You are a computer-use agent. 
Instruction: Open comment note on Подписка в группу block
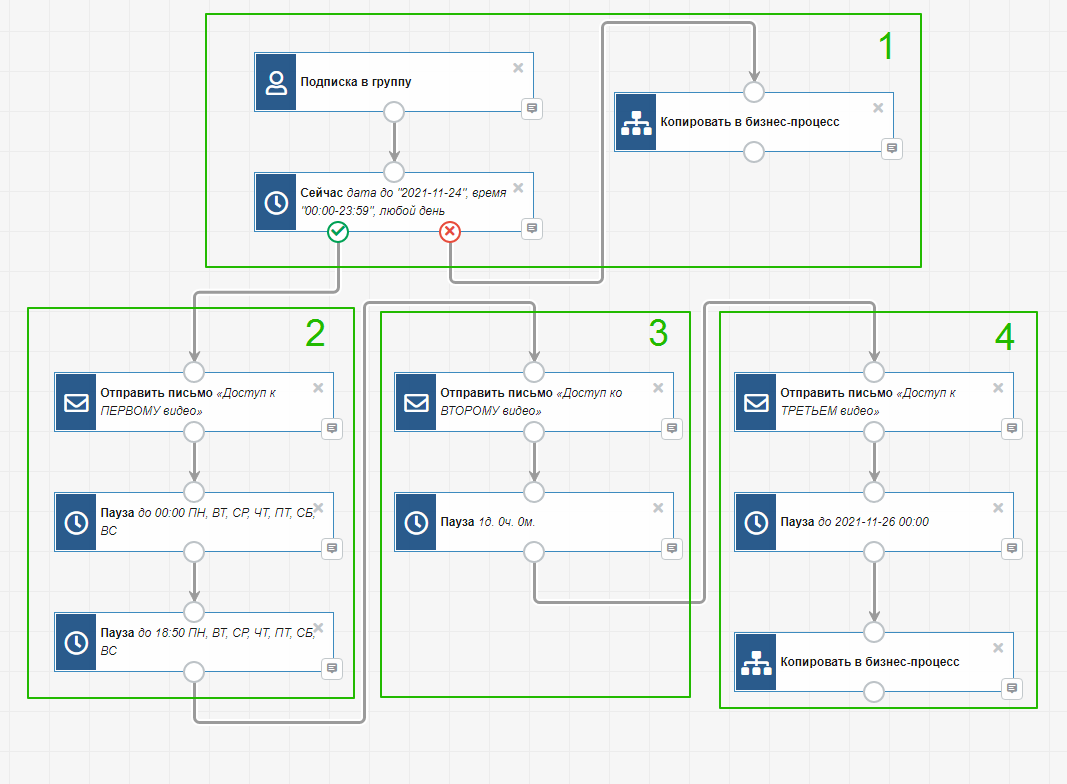pyautogui.click(x=532, y=108)
